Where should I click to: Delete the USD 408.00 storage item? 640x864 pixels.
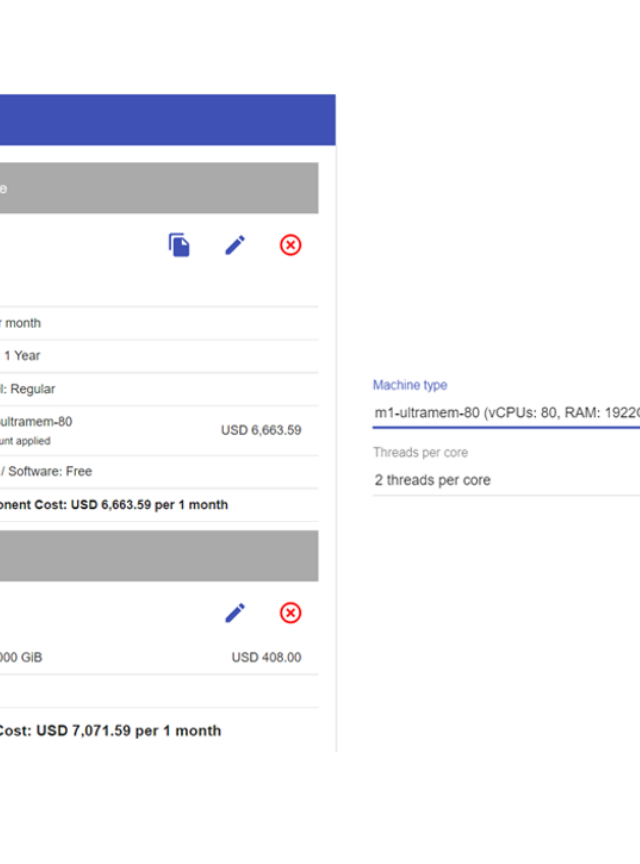291,613
